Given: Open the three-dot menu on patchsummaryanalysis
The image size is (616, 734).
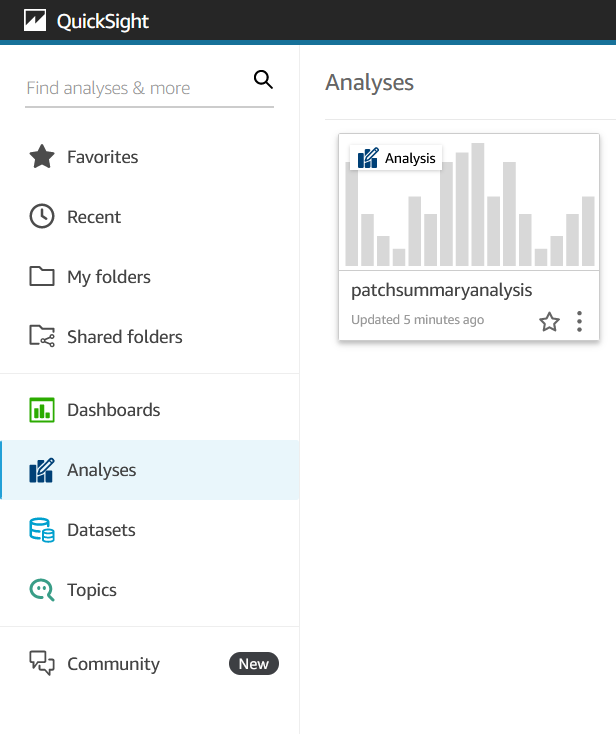Looking at the screenshot, I should 579,322.
